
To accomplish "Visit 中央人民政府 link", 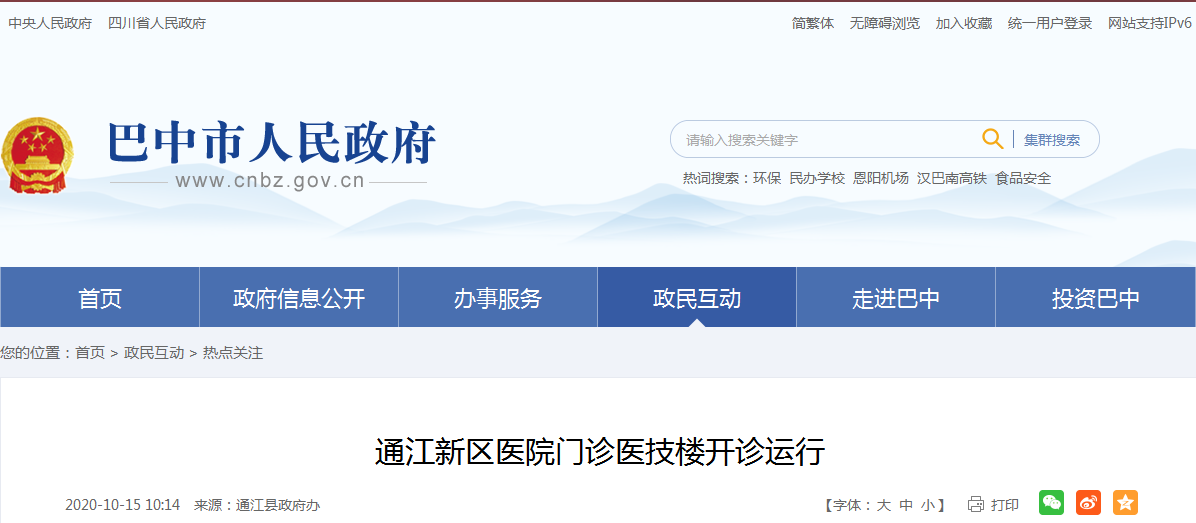I will click(x=50, y=23).
